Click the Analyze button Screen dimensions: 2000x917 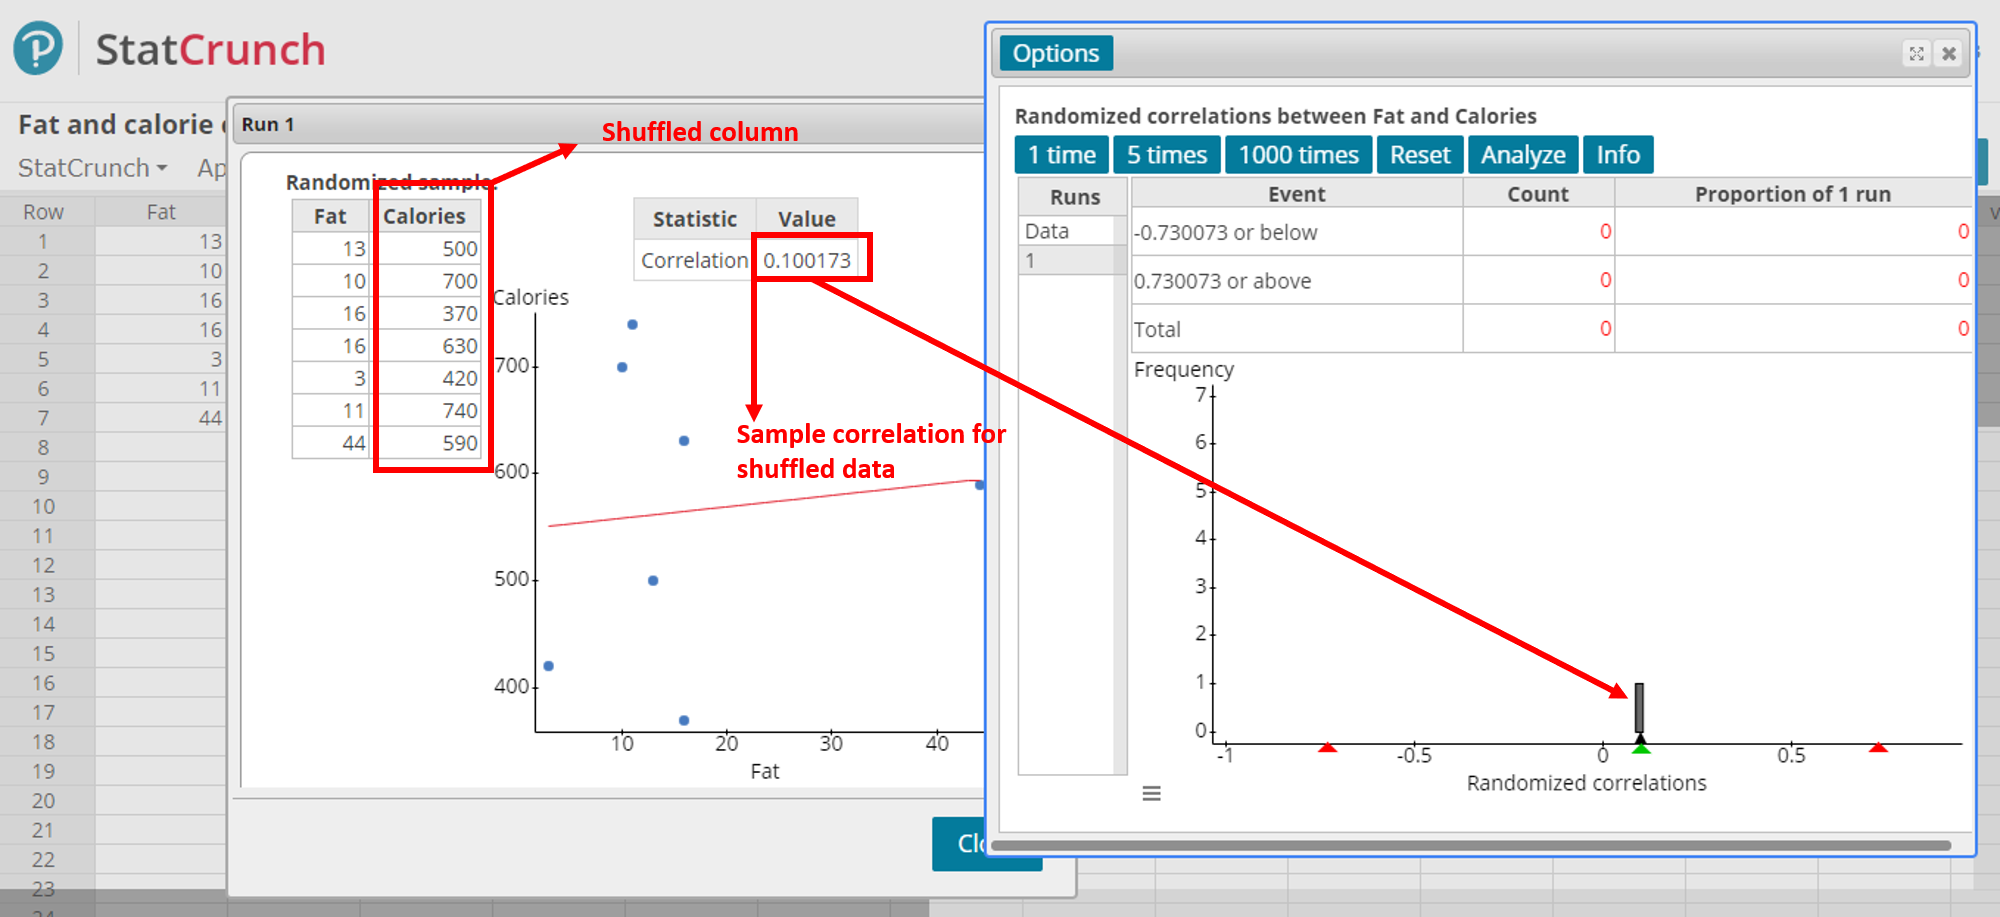(x=1522, y=154)
